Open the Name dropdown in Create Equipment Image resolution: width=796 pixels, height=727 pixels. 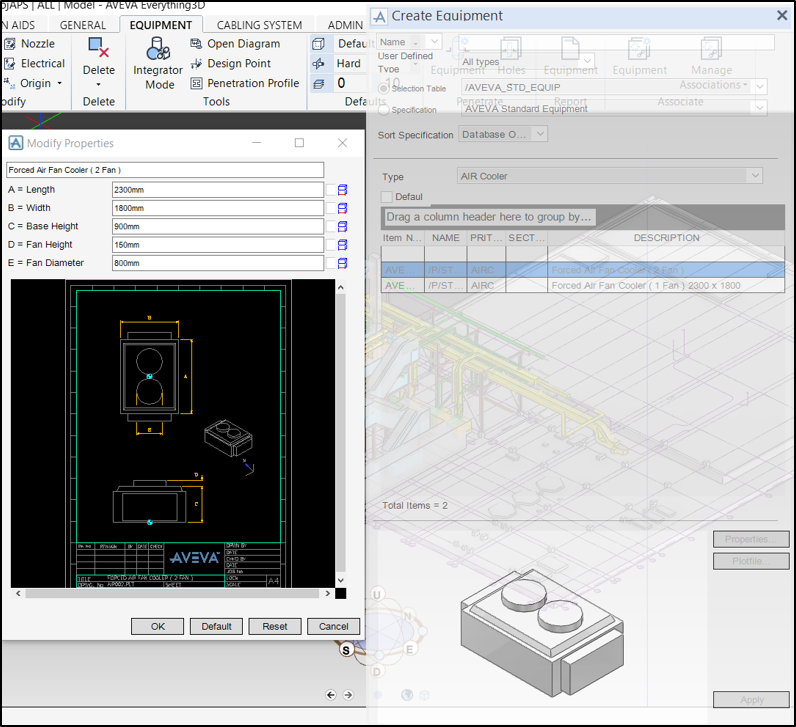[x=435, y=41]
